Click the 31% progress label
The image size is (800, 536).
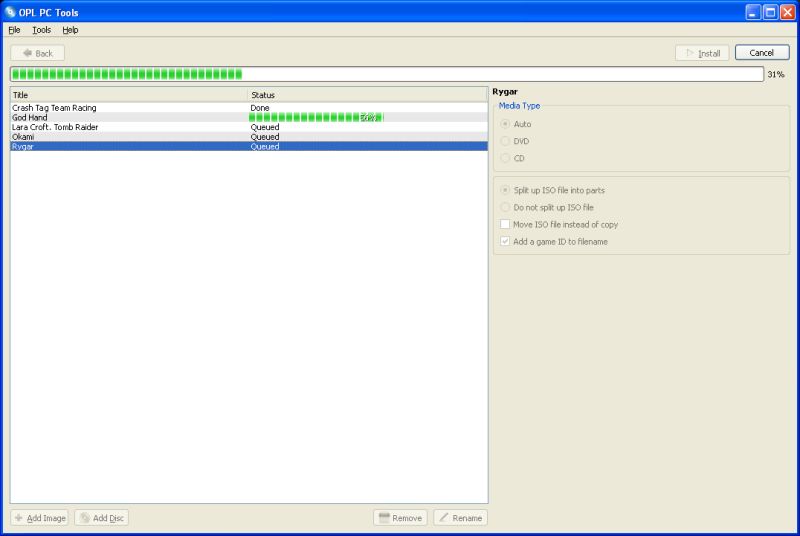pos(776,74)
